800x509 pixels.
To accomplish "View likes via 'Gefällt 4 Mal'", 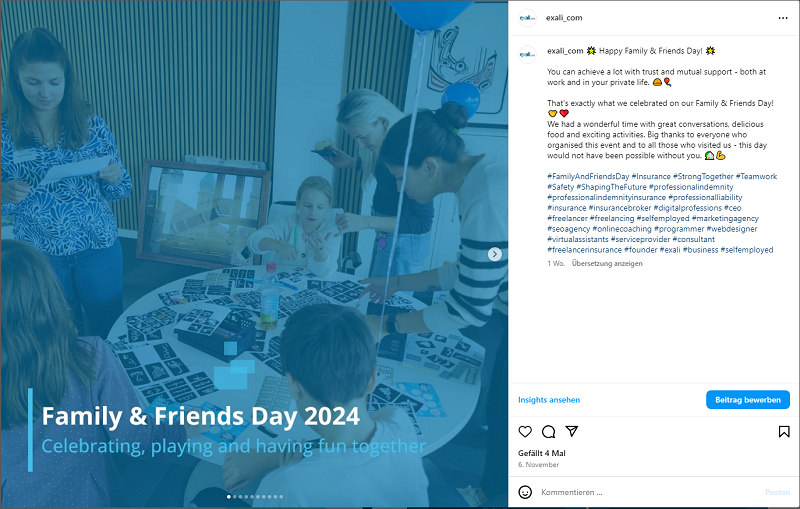I will click(x=541, y=453).
